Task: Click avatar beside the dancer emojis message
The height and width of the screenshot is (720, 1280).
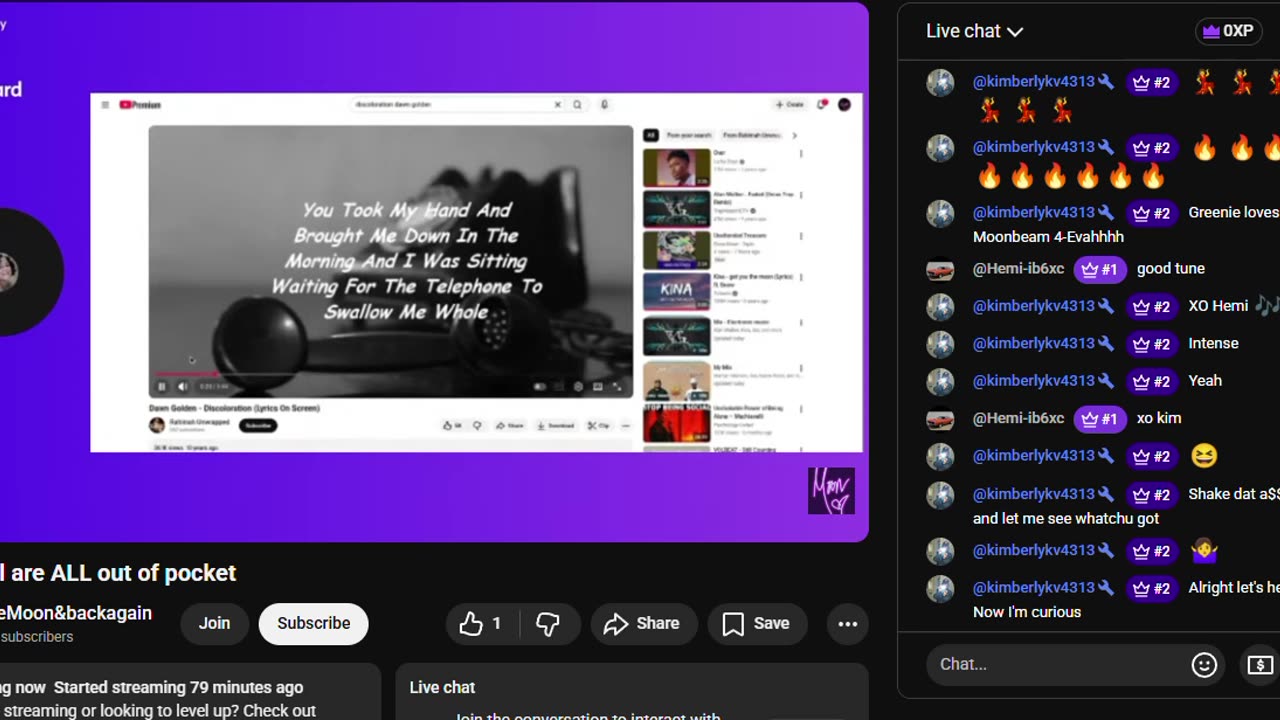Action: (940, 83)
